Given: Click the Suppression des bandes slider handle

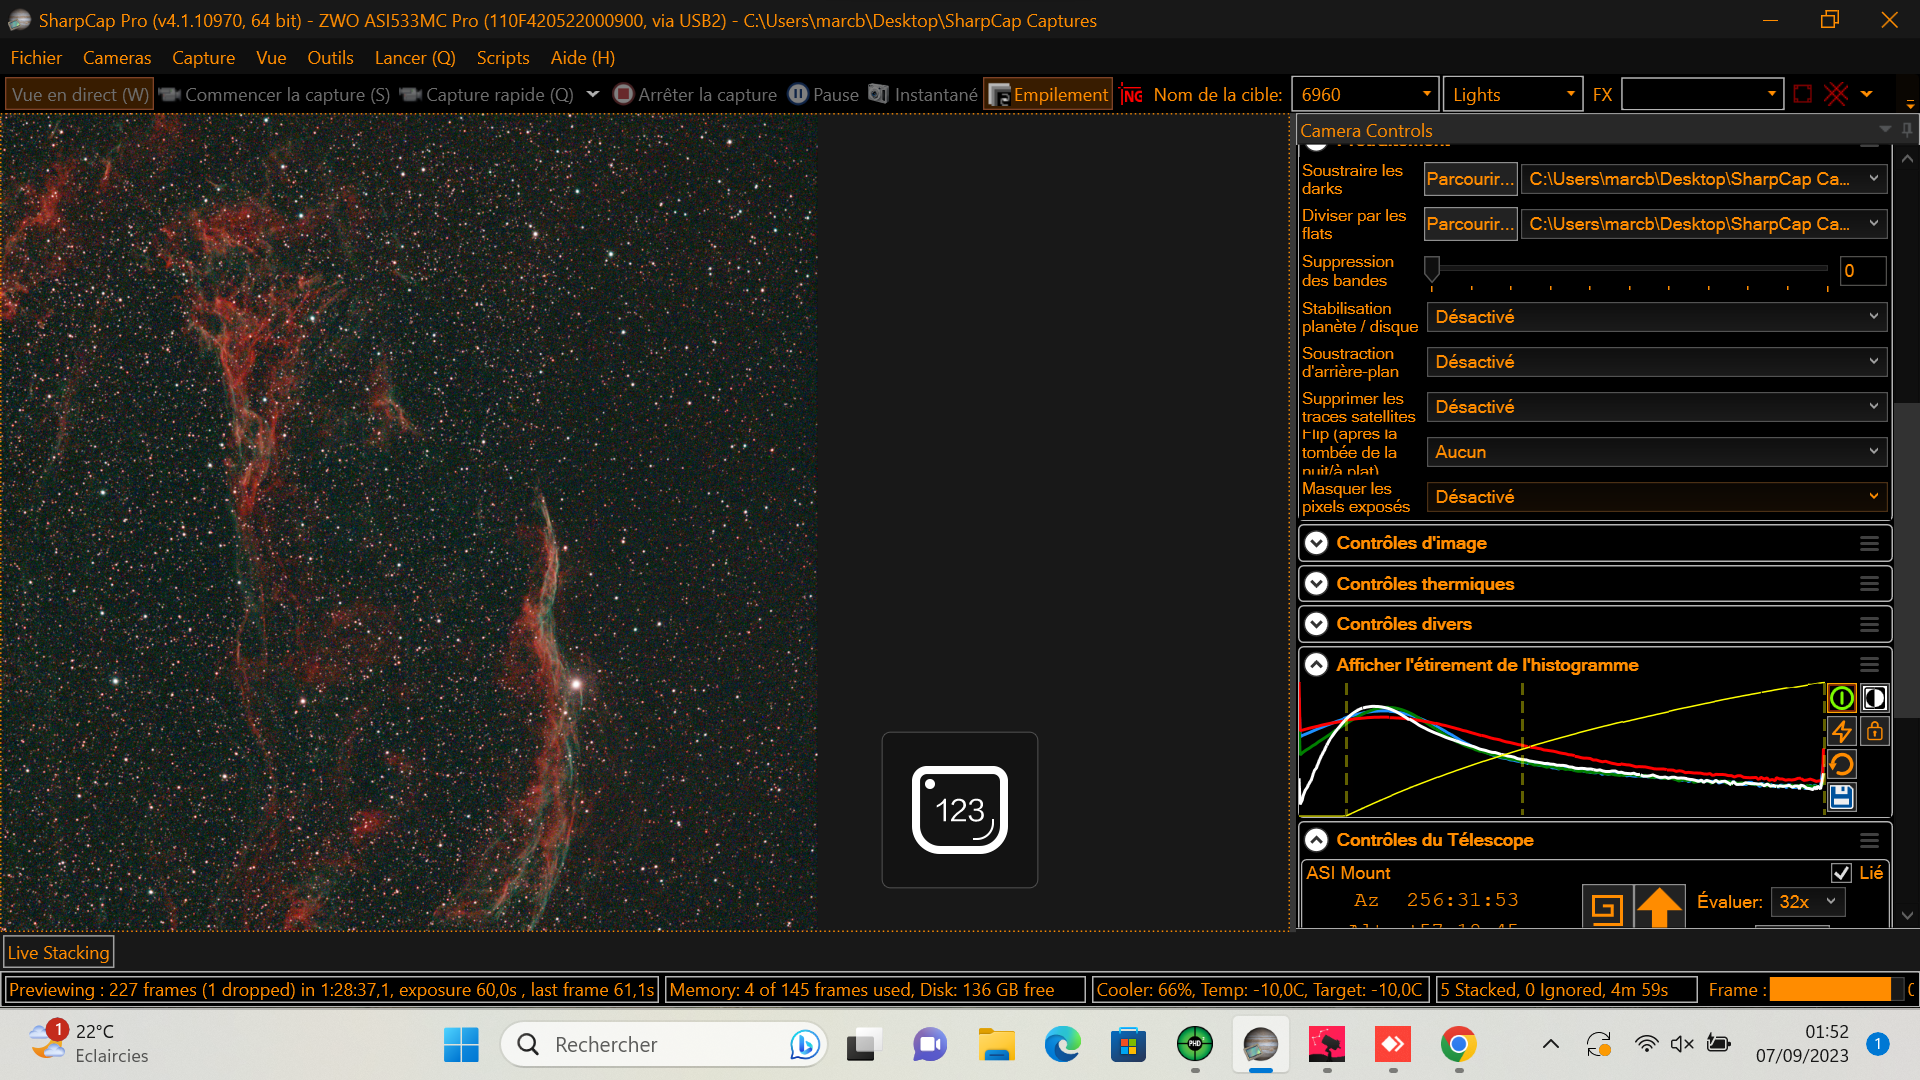Looking at the screenshot, I should coord(1432,268).
